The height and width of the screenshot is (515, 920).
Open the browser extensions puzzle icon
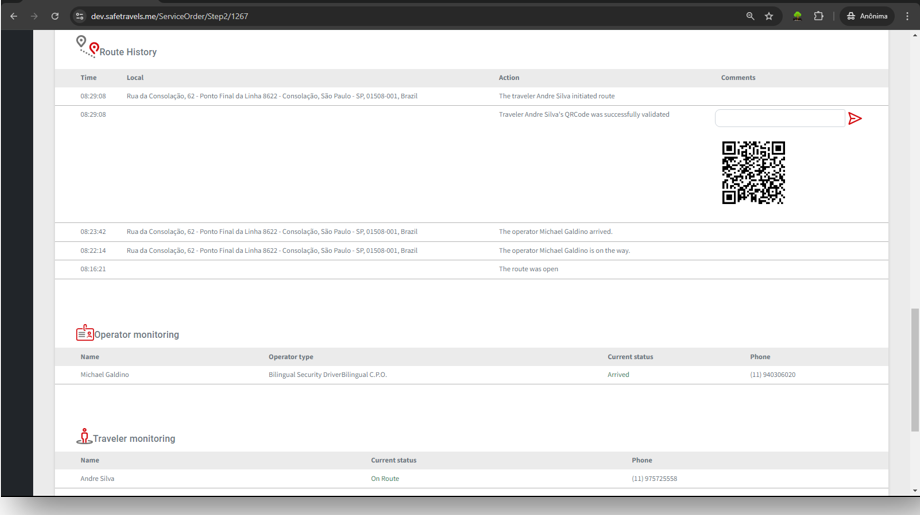pos(818,16)
